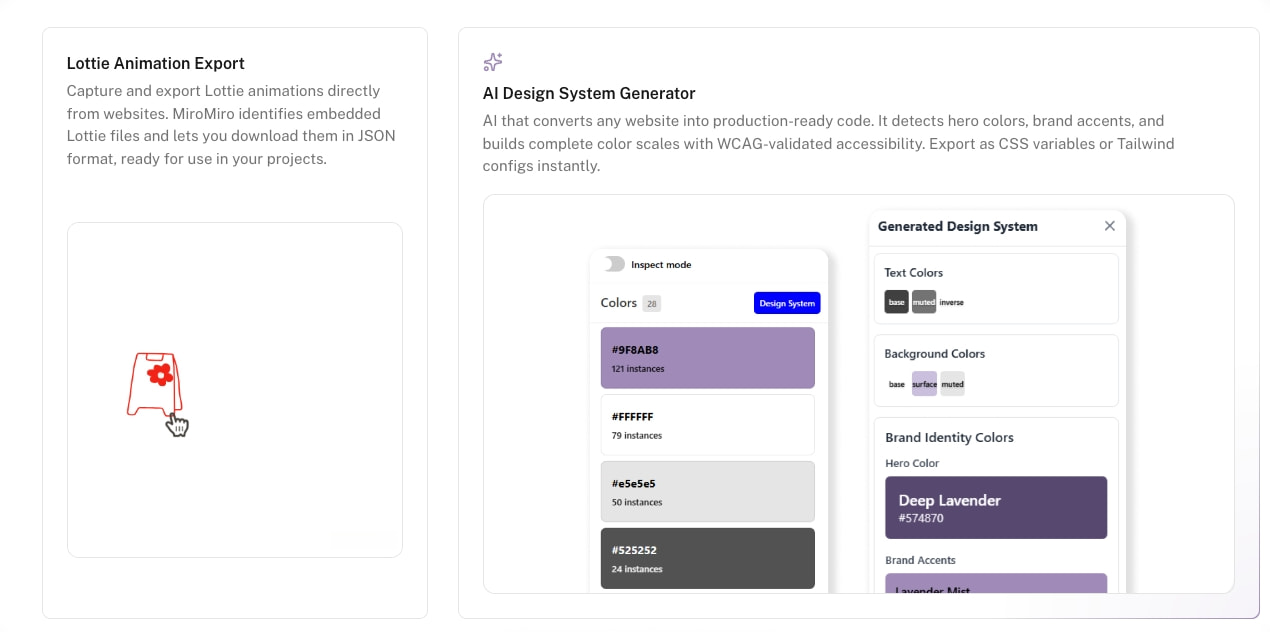The width and height of the screenshot is (1270, 632).
Task: Click the Lottie Animation Export heading
Action: (156, 63)
